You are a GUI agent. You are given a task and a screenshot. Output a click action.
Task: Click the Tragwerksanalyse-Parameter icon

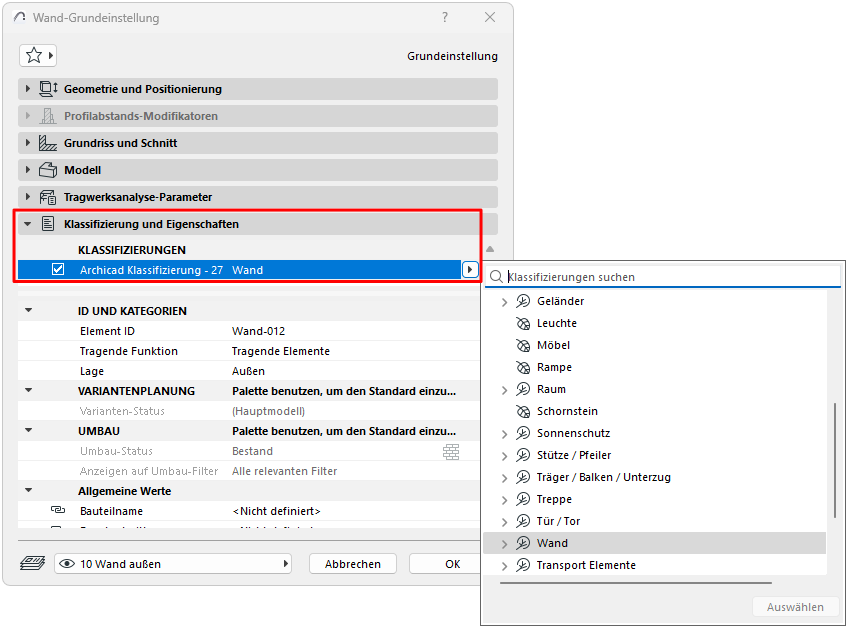coord(48,197)
